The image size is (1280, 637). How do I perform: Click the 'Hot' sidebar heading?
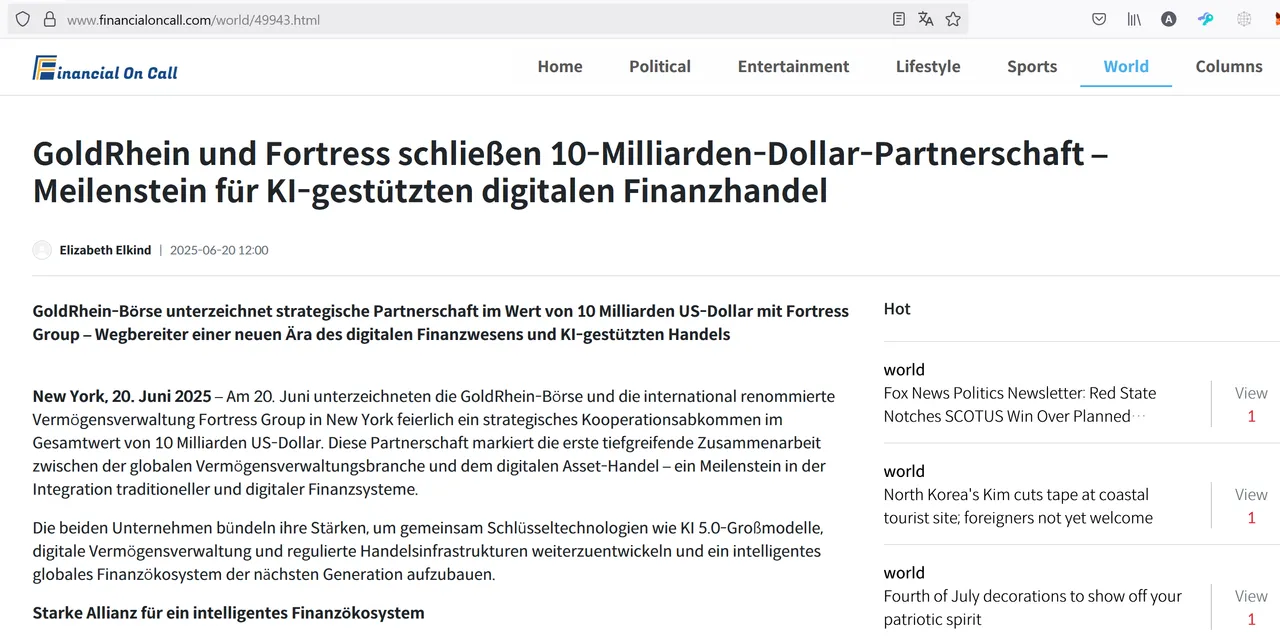coord(897,309)
